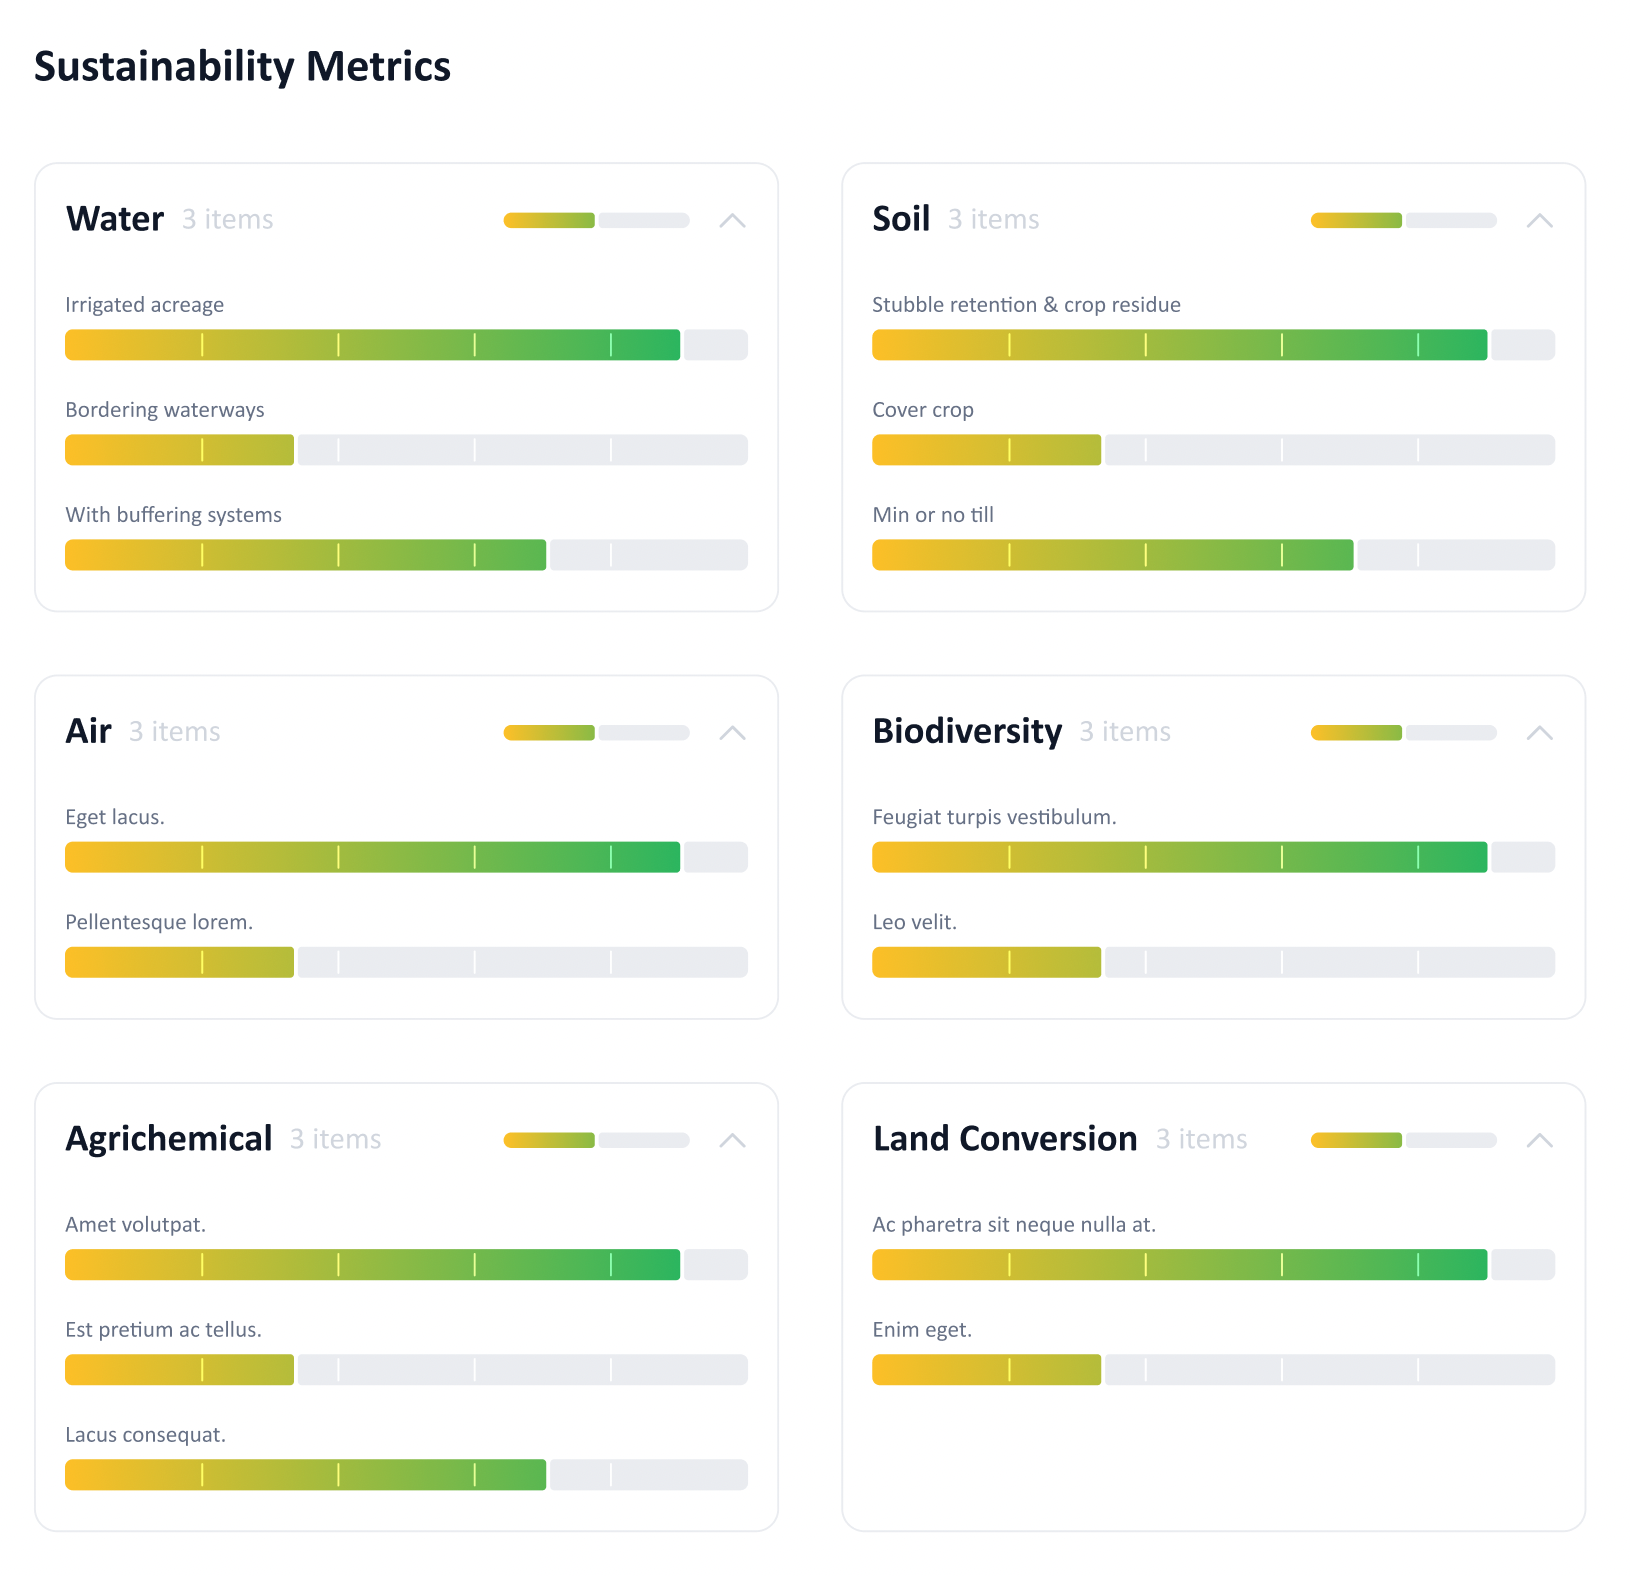The image size is (1630, 1576).
Task: Click the Cover crop progress bar
Action: point(1213,450)
